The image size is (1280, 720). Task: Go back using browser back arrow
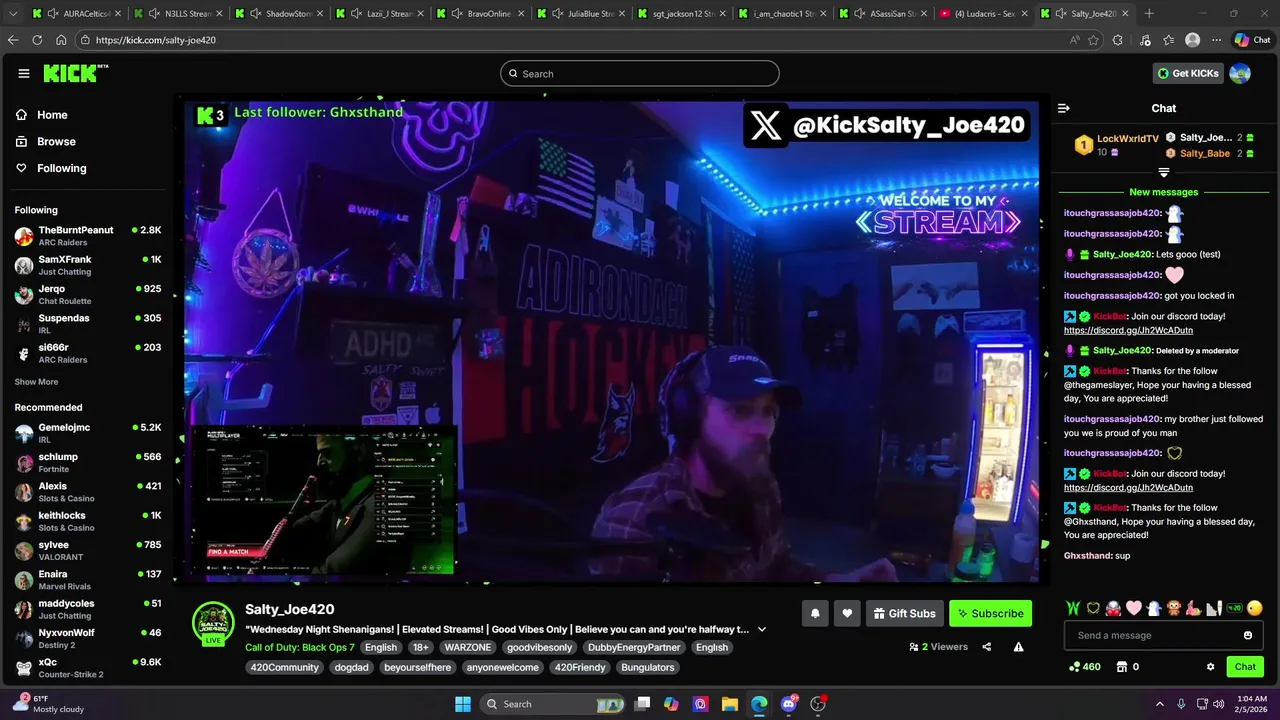point(13,40)
